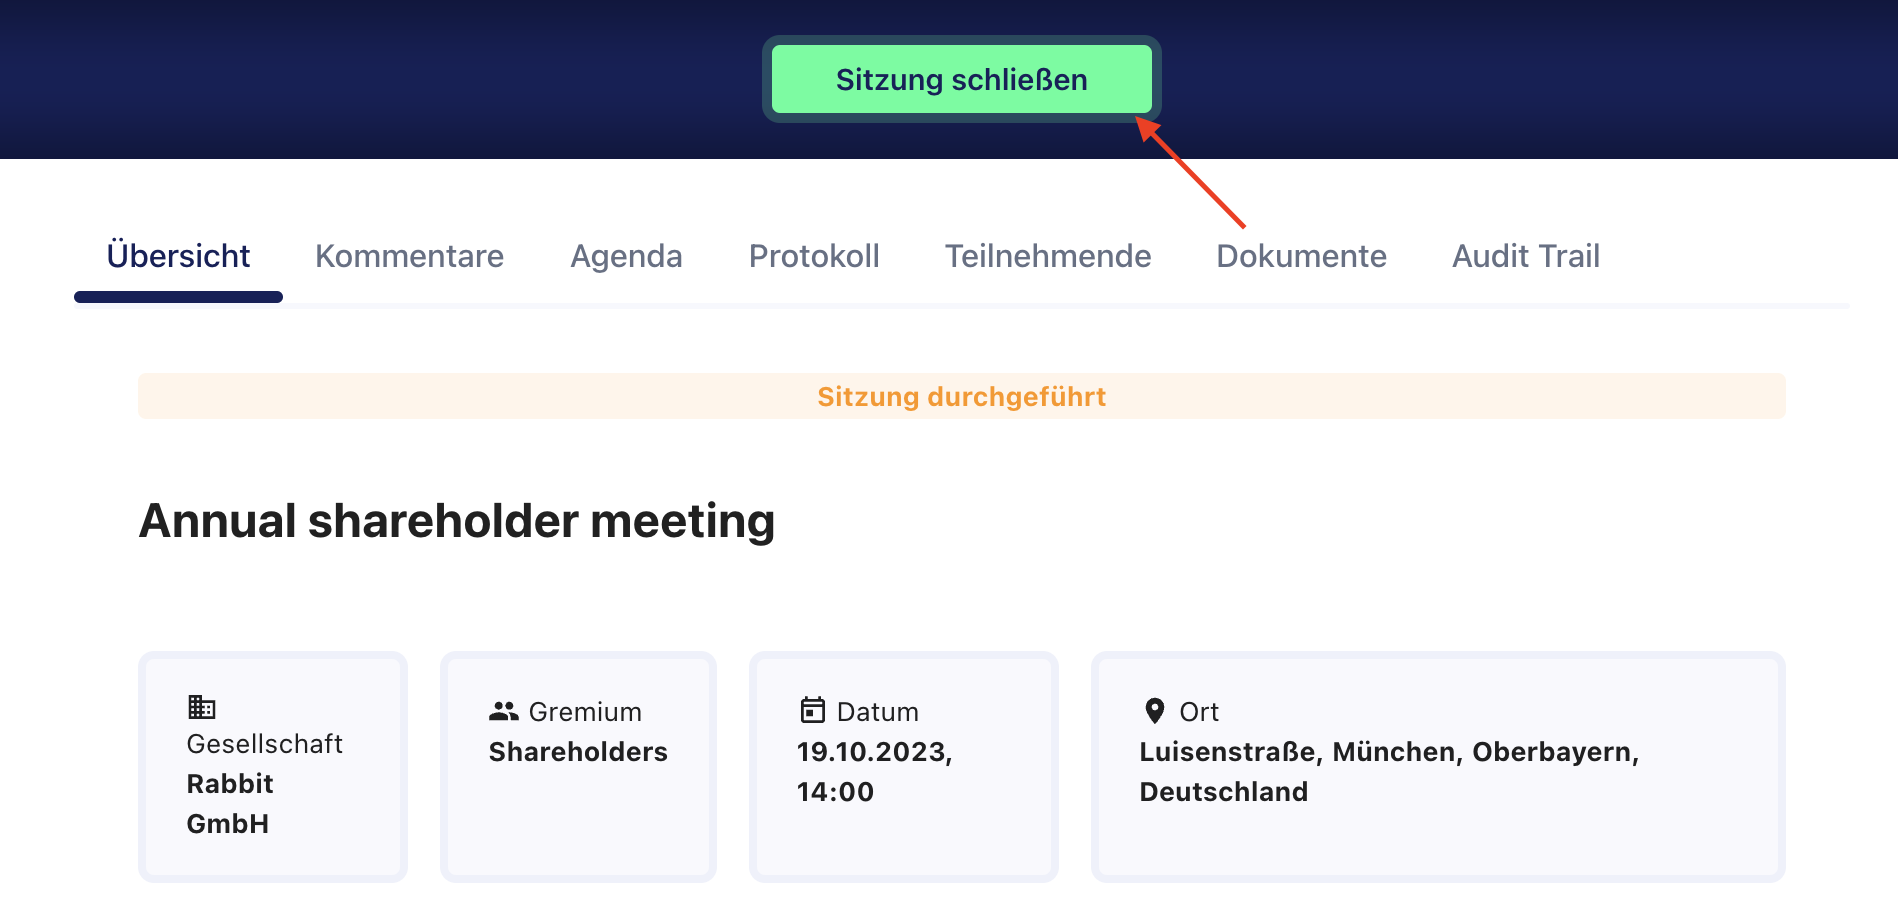Screen dimensions: 1898x912
Task: Open the Kommentare tab
Action: coord(409,256)
